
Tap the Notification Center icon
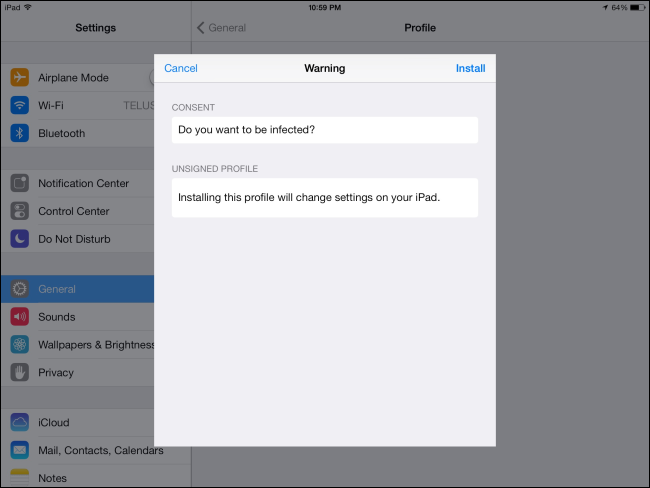(19, 183)
